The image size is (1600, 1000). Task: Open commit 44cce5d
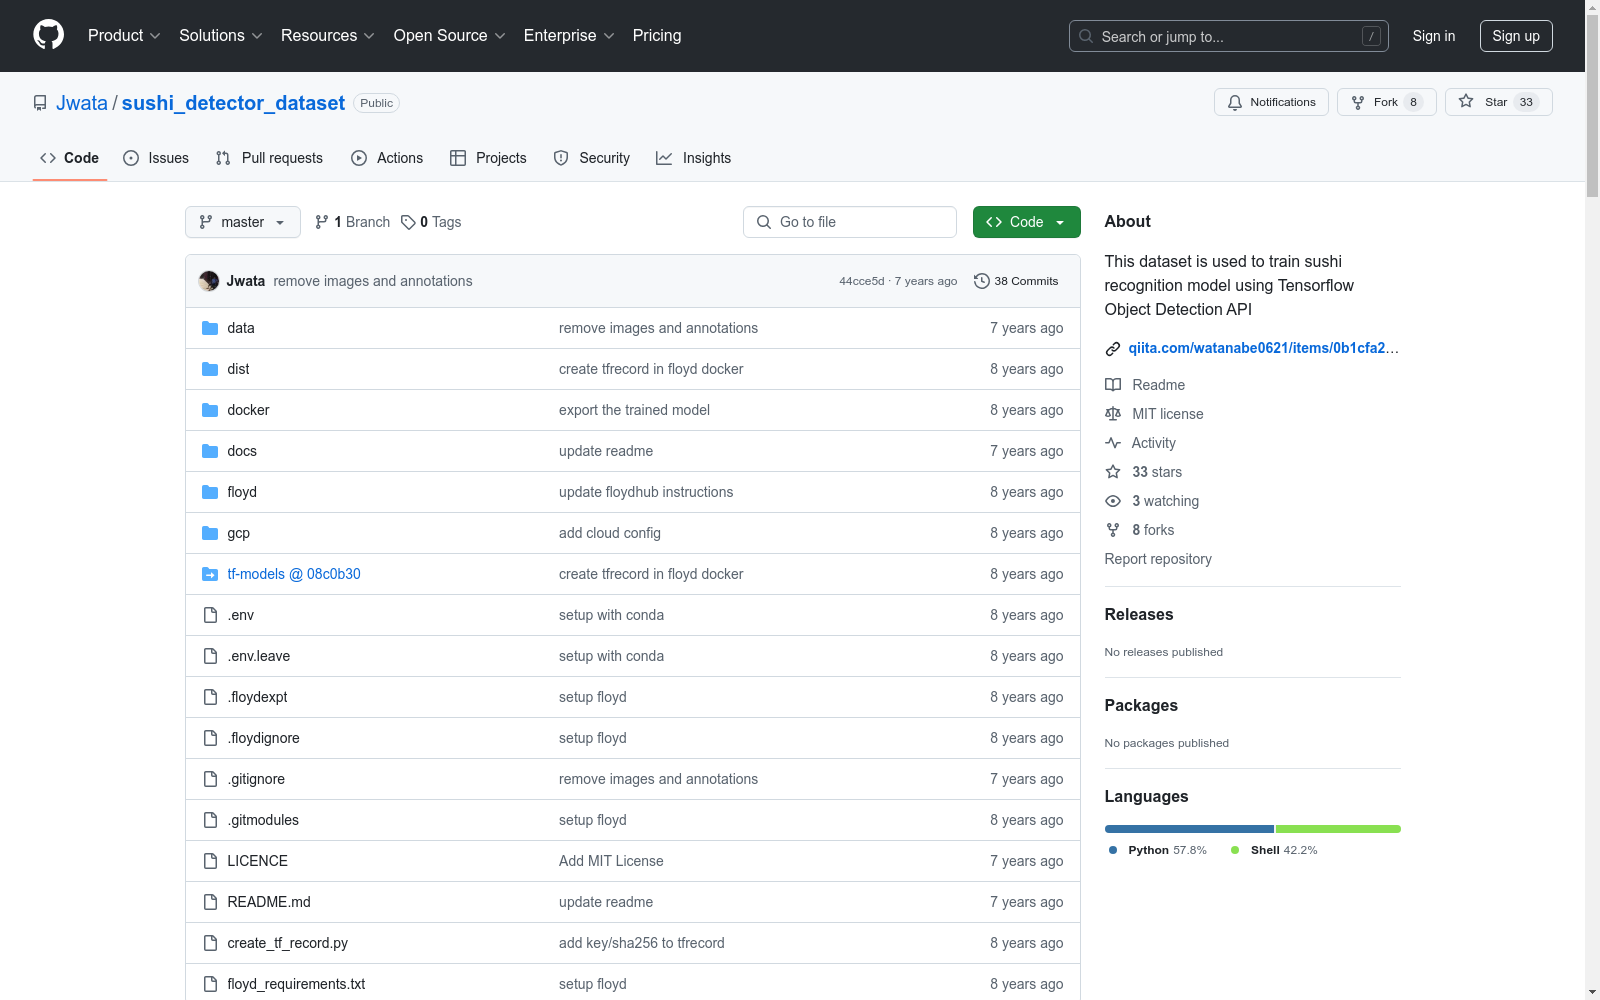pos(862,281)
